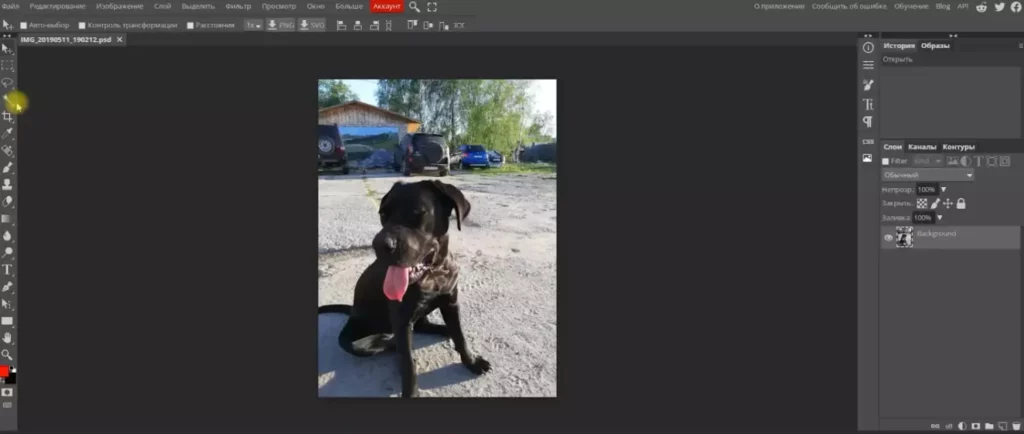Enable the Авто-выбор checkbox
The height and width of the screenshot is (434, 1024).
click(x=24, y=25)
